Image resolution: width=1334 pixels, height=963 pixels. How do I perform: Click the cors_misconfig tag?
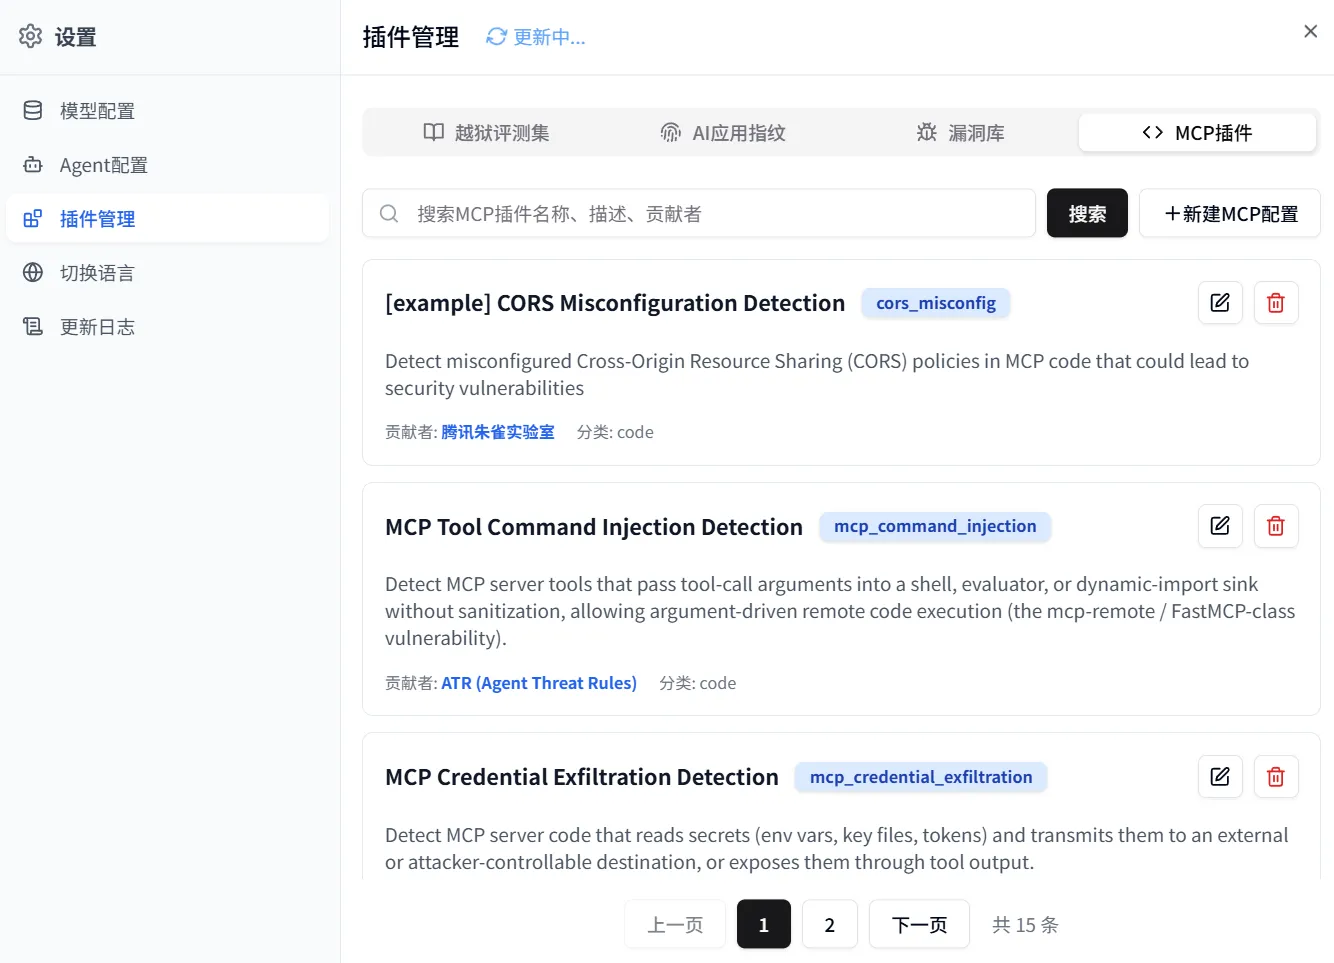(x=936, y=303)
